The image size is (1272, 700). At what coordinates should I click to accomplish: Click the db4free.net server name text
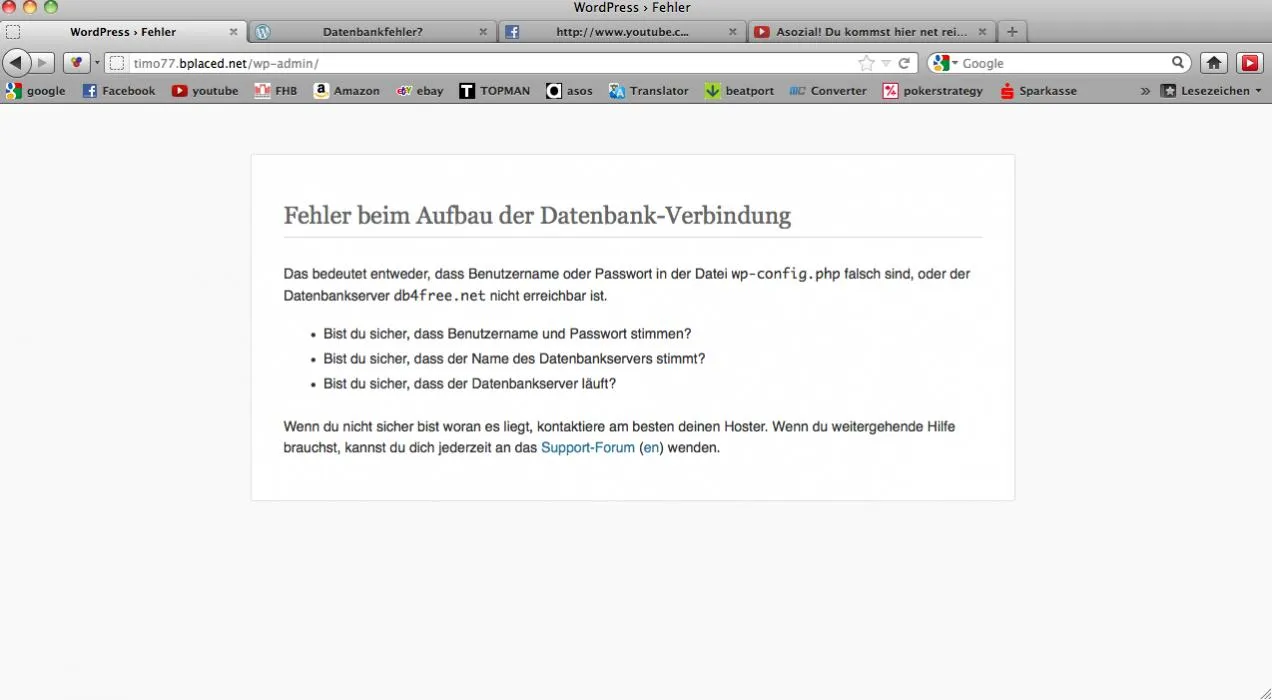(x=439, y=296)
